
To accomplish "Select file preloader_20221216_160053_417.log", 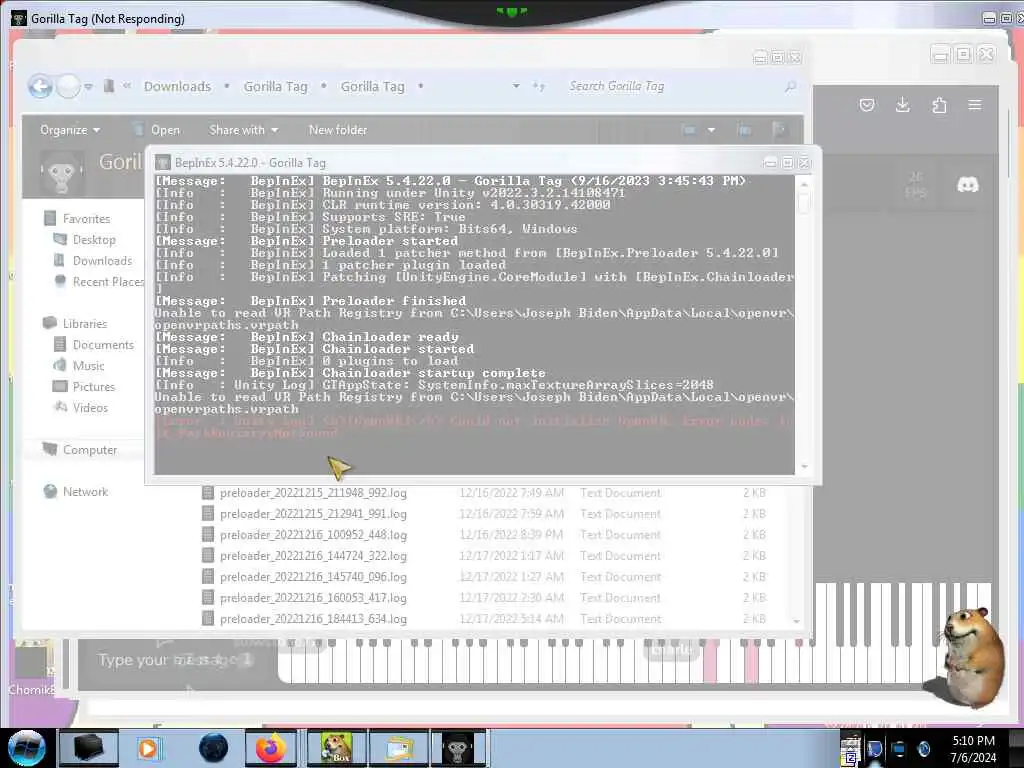I will click(304, 598).
